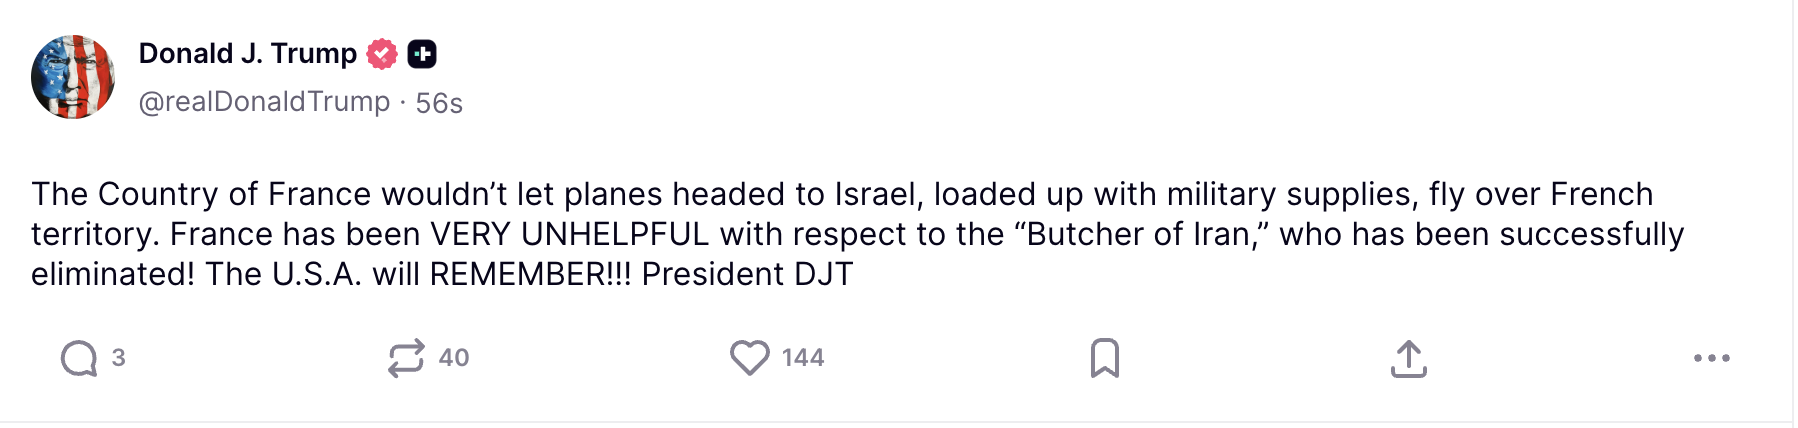The image size is (1798, 428).
Task: Open the Donald J. Trump display name
Action: [247, 54]
